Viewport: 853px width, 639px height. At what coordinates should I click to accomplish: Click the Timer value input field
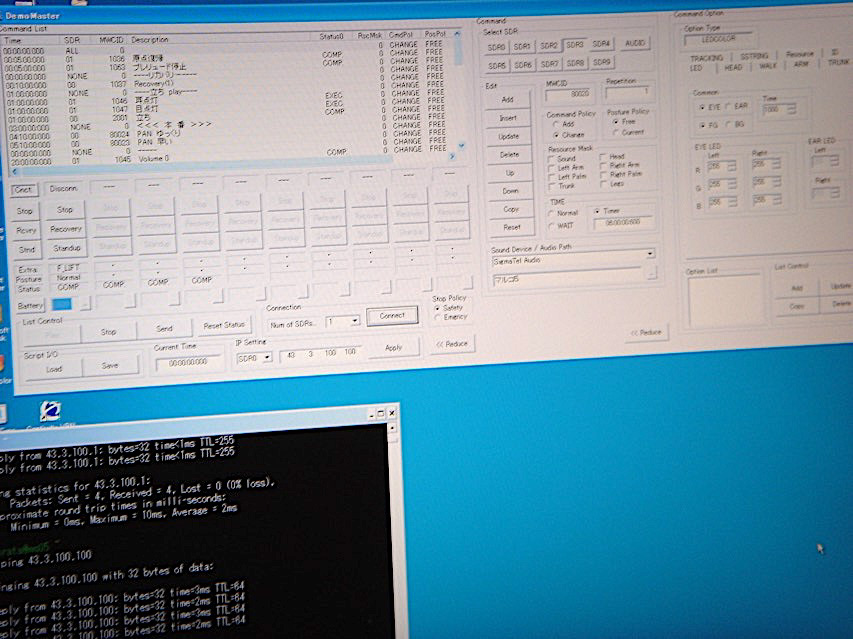(622, 223)
